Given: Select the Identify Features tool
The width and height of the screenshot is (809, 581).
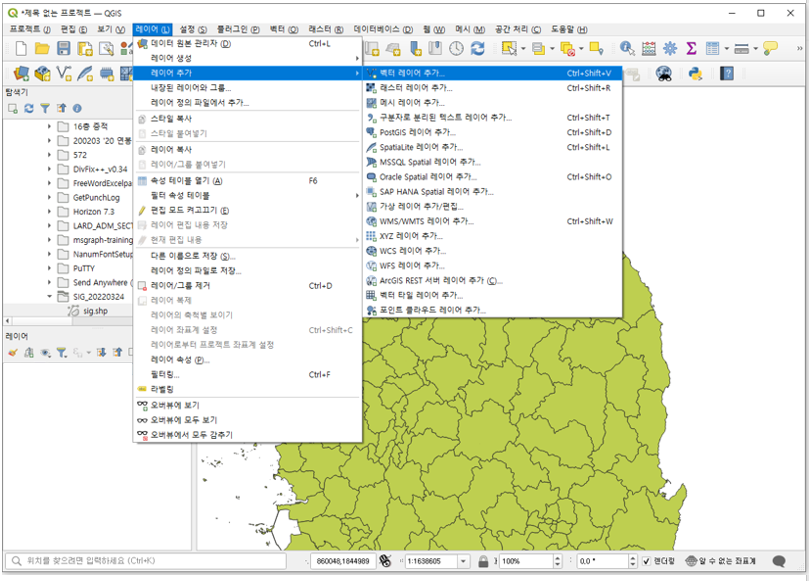Looking at the screenshot, I should [x=627, y=49].
